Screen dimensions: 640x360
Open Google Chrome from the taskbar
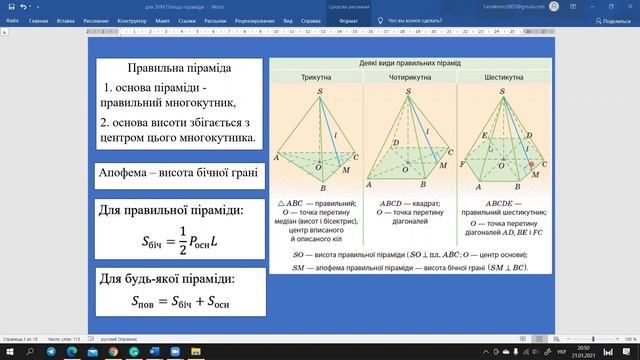[x=113, y=351]
